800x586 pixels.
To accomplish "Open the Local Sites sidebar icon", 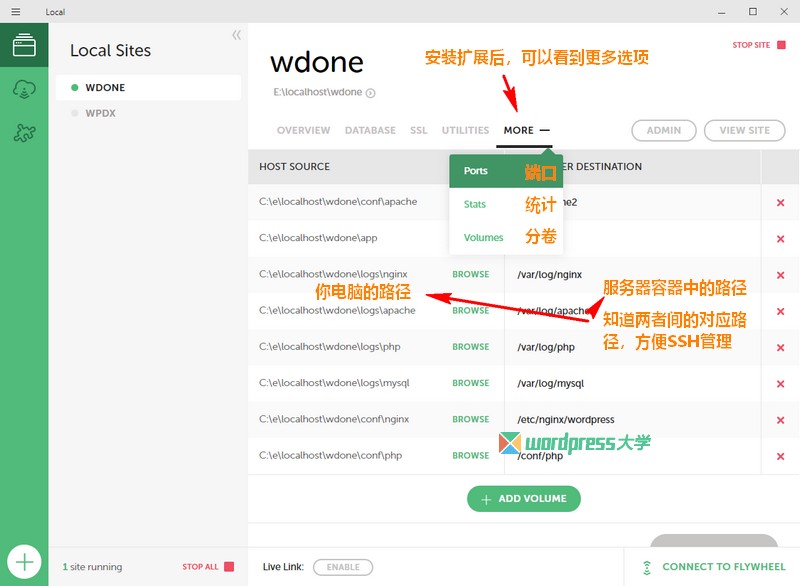I will (24, 45).
